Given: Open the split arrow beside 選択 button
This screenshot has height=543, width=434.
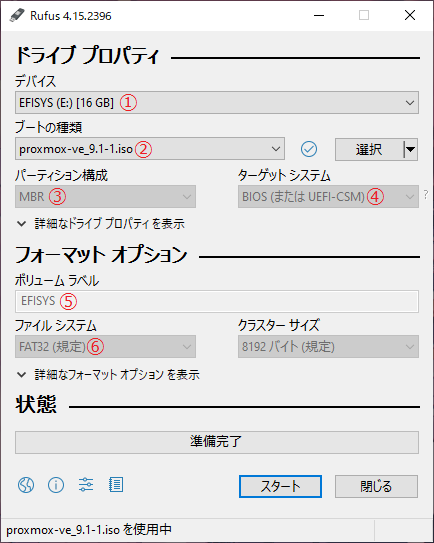Looking at the screenshot, I should pos(411,150).
